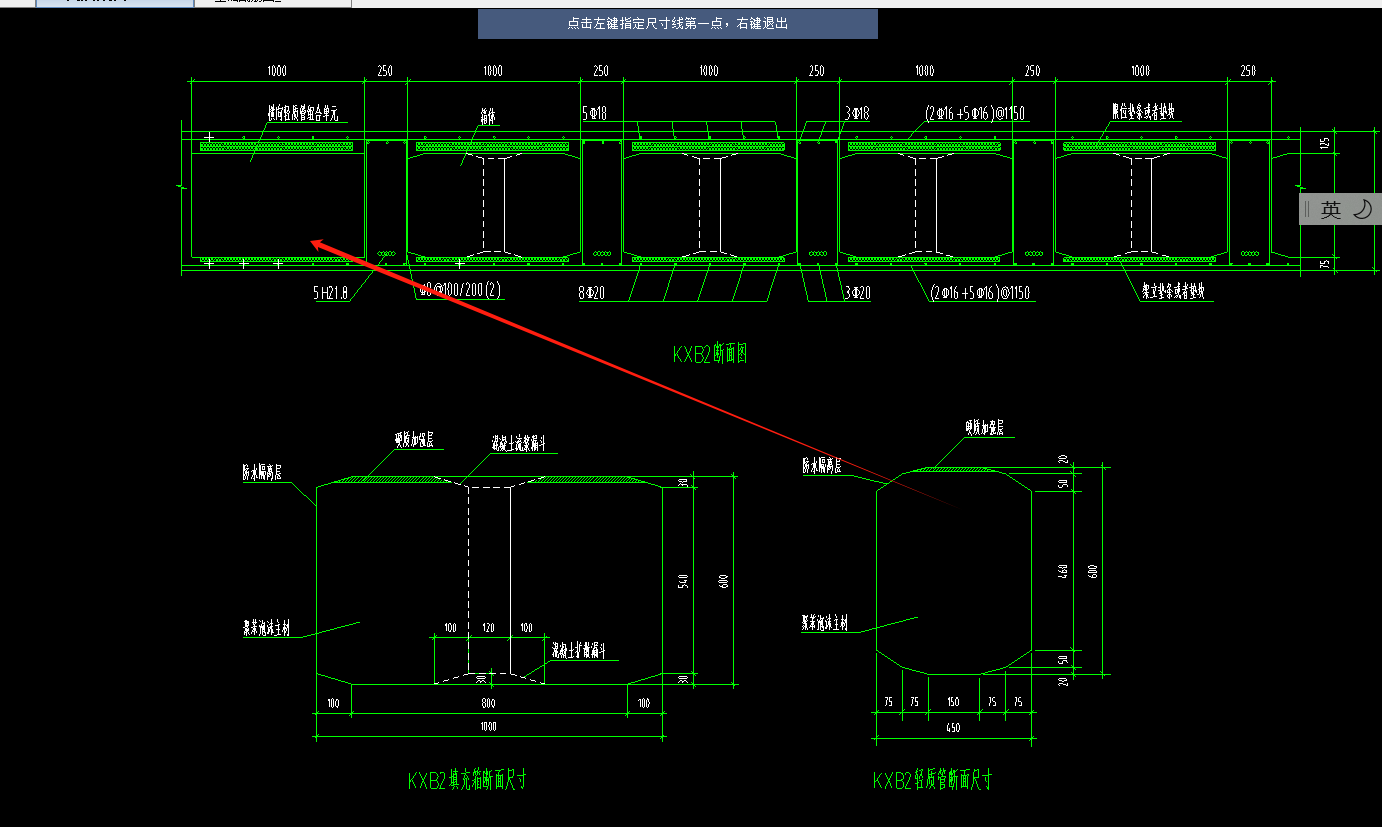This screenshot has width=1382, height=827.
Task: Click the 540 vertical dimension text
Action: (x=683, y=580)
